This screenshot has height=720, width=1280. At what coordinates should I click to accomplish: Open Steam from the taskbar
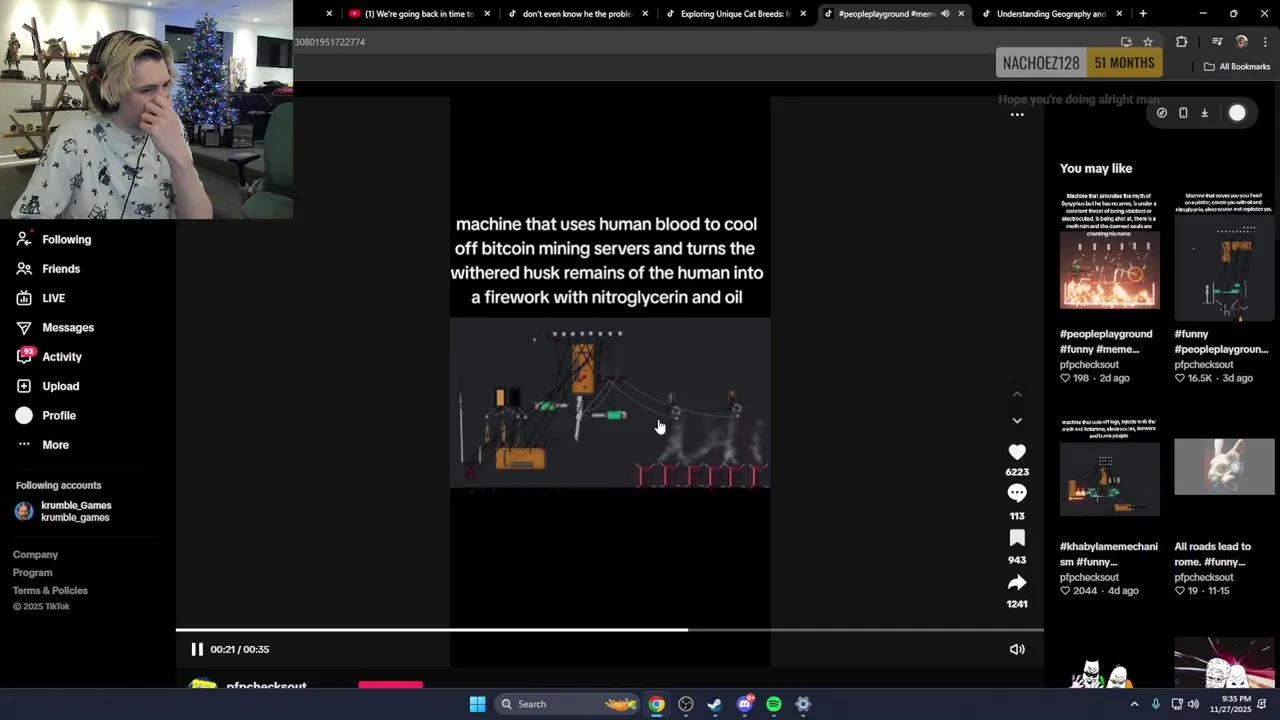[x=715, y=704]
